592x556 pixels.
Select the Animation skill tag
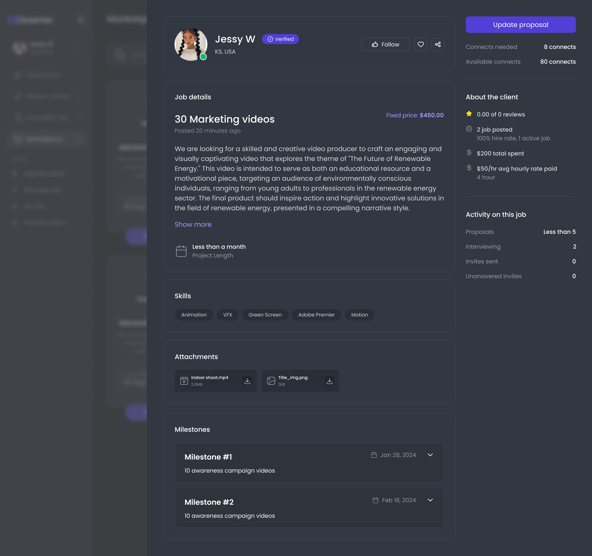(194, 315)
